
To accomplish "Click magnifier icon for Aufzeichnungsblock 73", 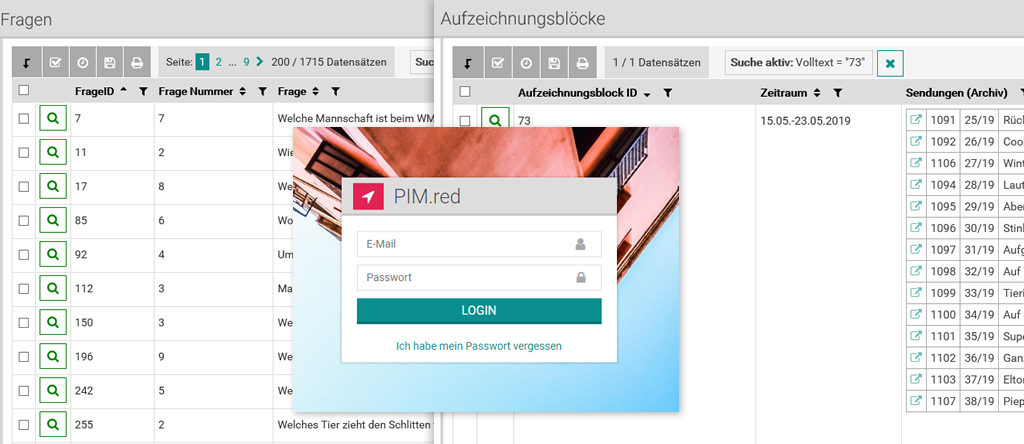I will pos(493,121).
